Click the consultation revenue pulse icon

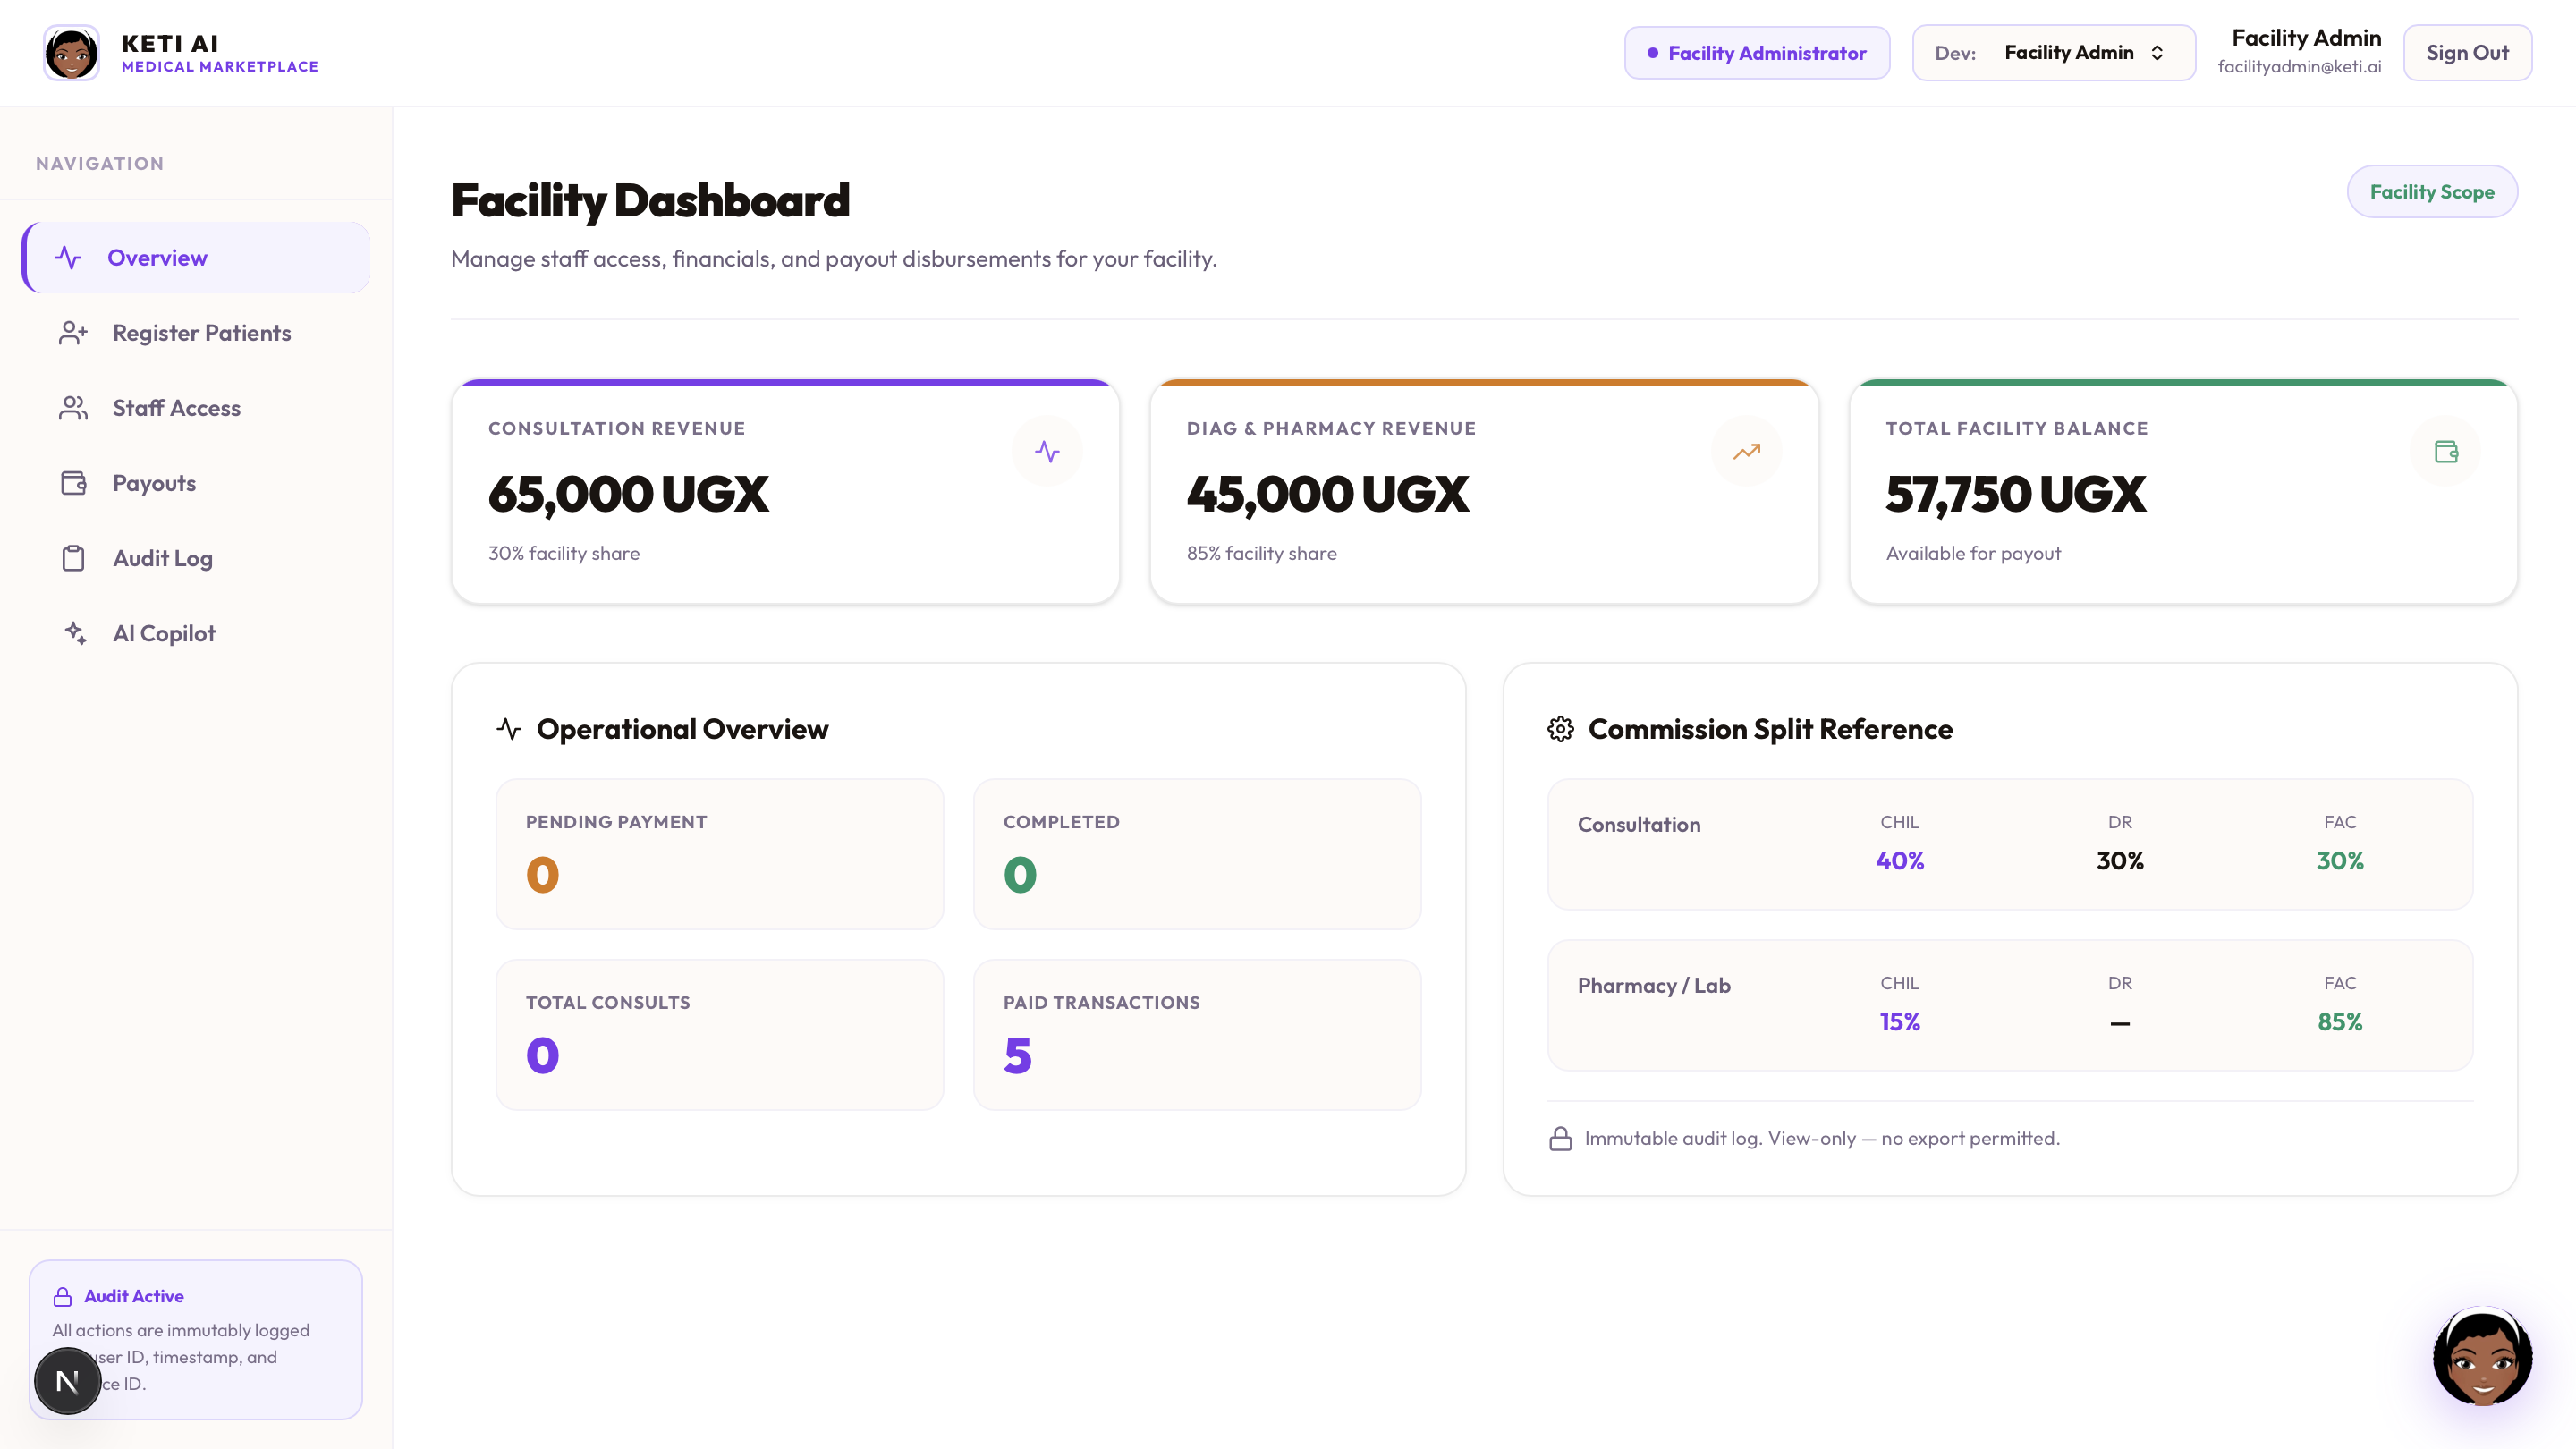click(x=1047, y=452)
